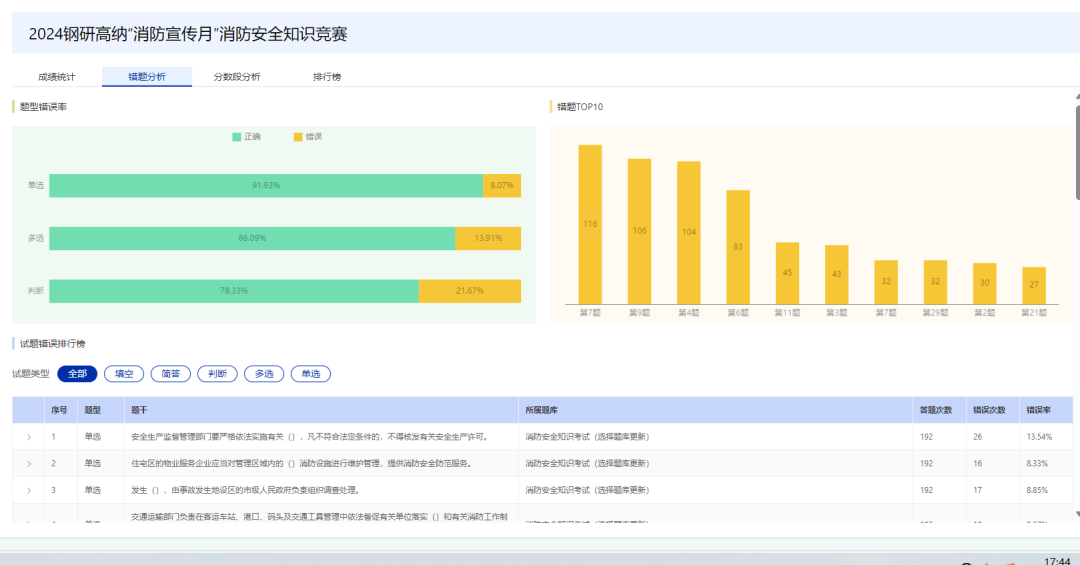The image size is (1080, 565).
Task: Filter questions by 多选 type
Action: (264, 374)
